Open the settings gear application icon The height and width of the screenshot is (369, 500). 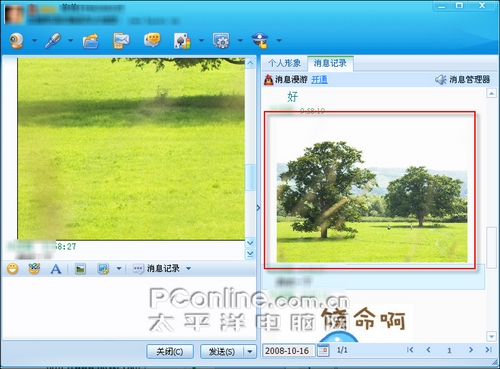(x=221, y=41)
